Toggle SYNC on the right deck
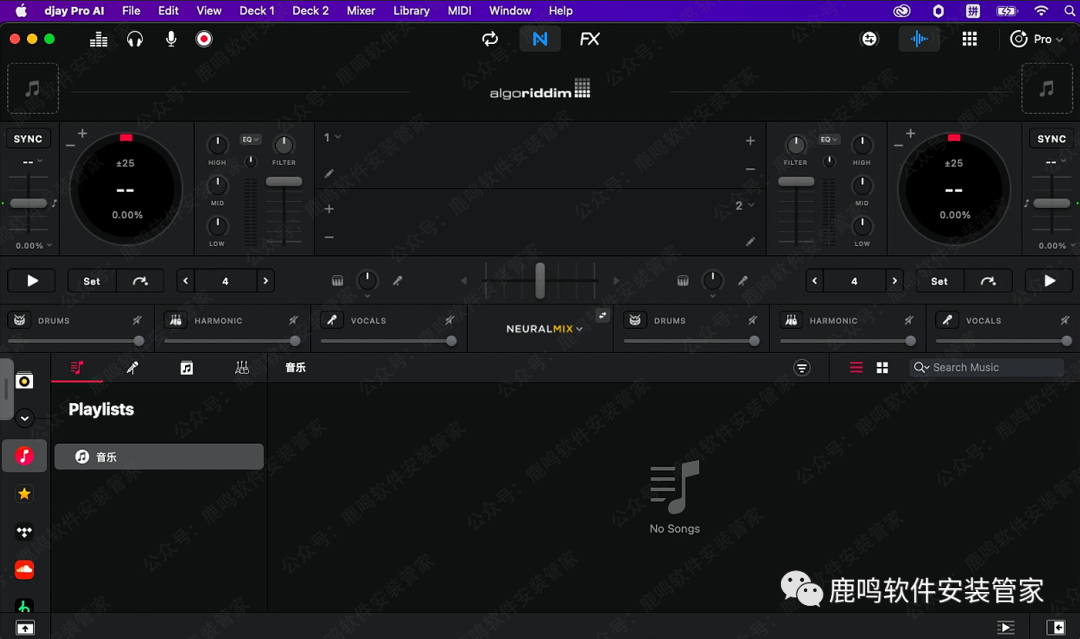1080x639 pixels. click(x=1051, y=139)
